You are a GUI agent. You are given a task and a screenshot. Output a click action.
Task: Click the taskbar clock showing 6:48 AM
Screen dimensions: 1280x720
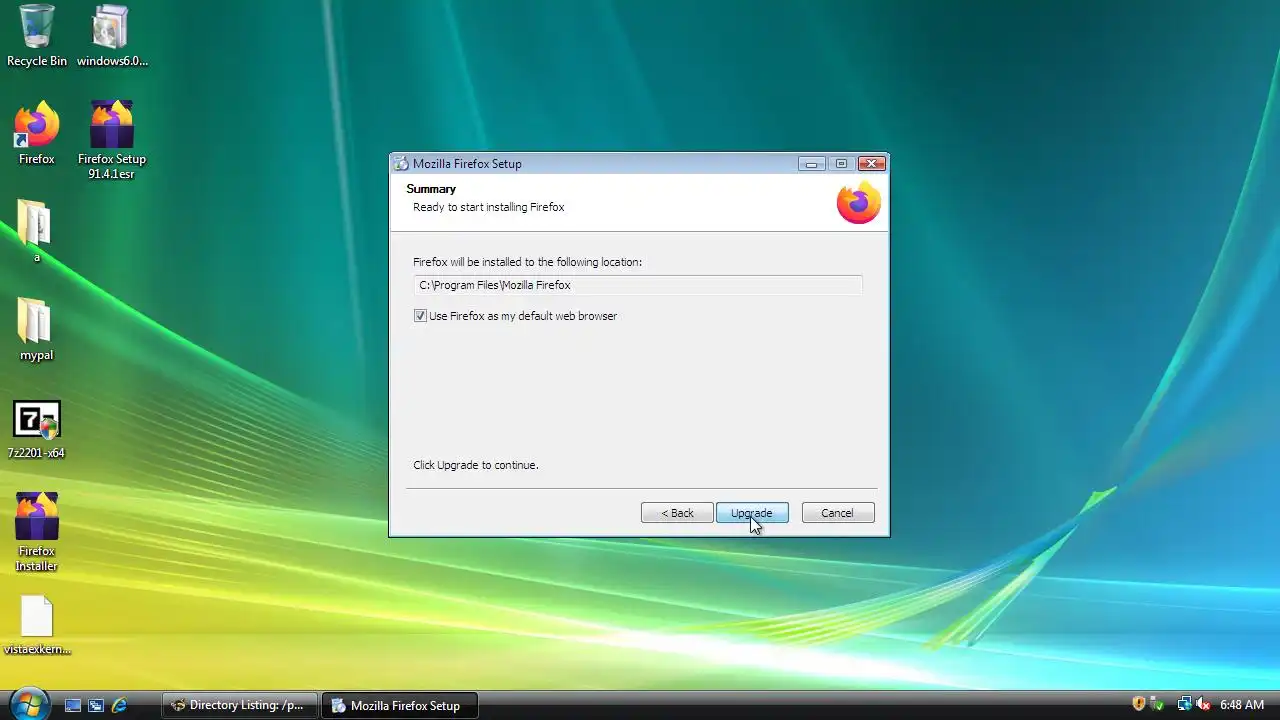[1242, 705]
